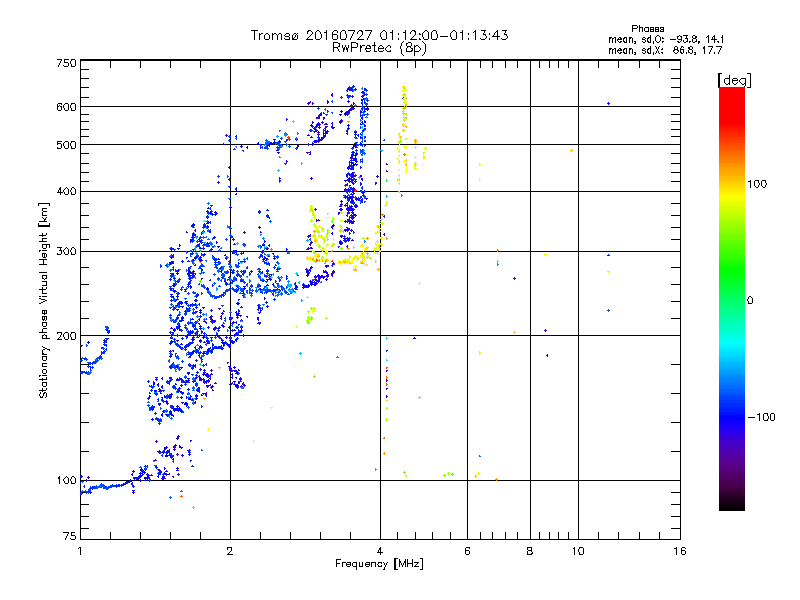
Task: Select the 'mean, sd,O: -93.8, 14.1' line
Action: (x=666, y=39)
